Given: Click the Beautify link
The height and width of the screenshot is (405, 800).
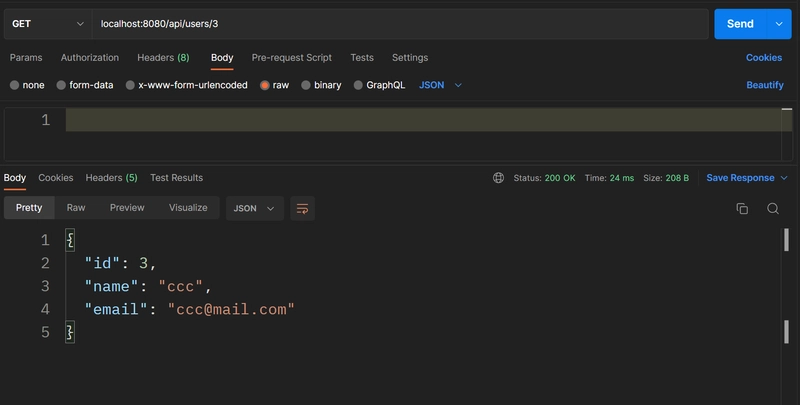Looking at the screenshot, I should click(x=765, y=85).
